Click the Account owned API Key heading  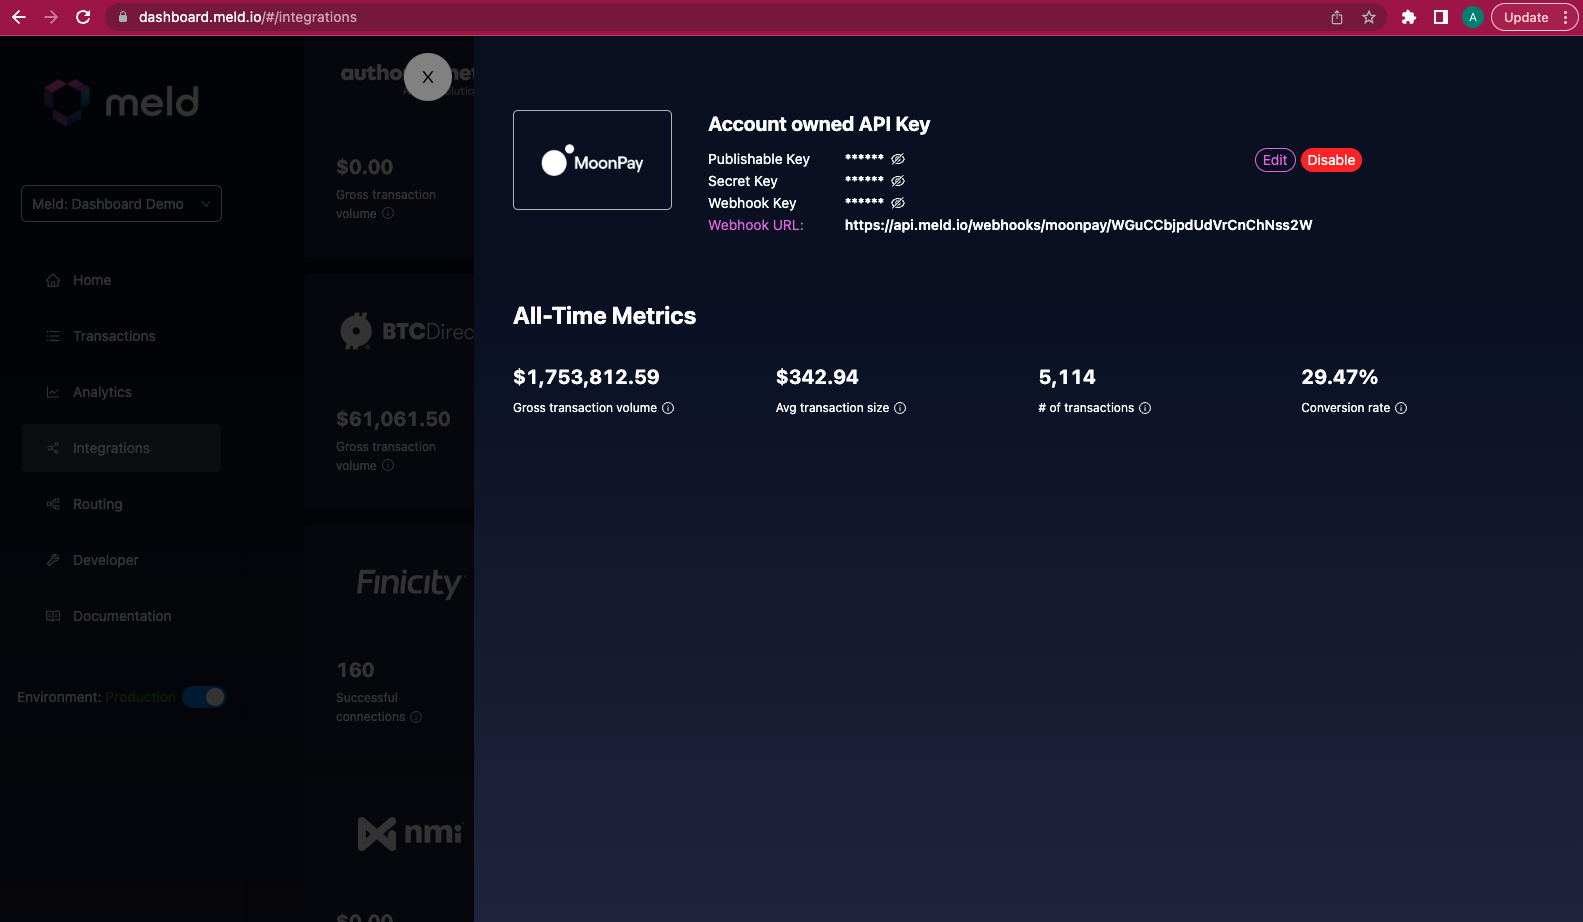point(819,124)
